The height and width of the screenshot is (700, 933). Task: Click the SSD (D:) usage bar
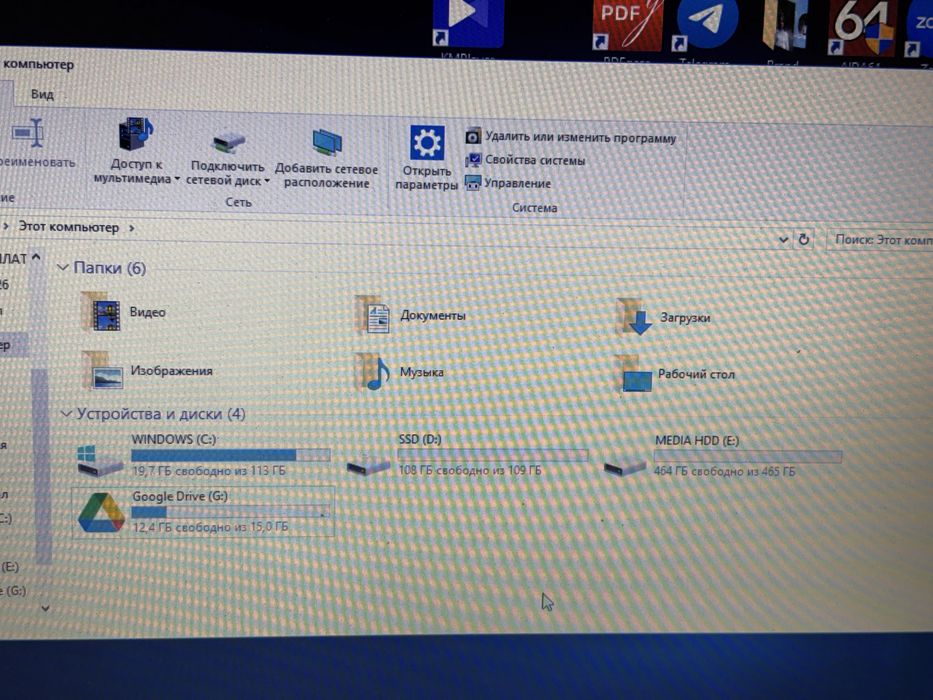click(x=493, y=456)
